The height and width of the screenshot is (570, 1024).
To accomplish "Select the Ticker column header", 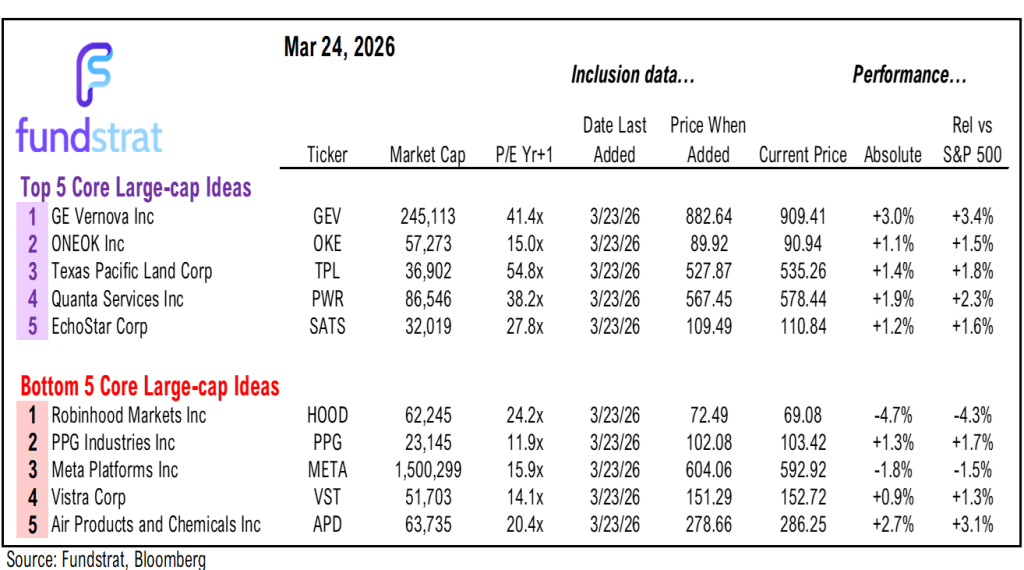I will (328, 155).
